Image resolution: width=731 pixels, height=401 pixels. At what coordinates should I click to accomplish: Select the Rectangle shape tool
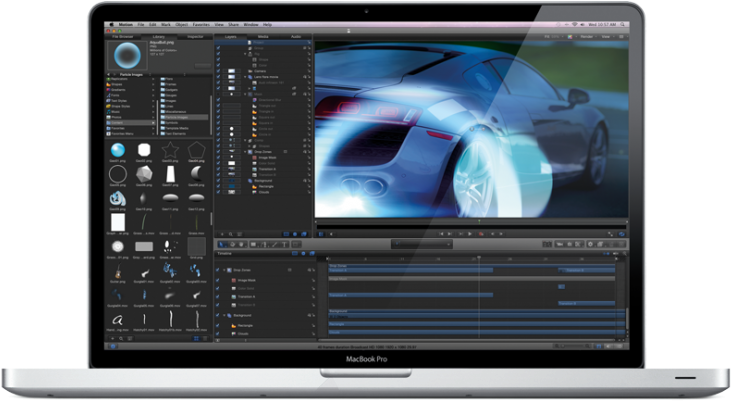pos(254,244)
